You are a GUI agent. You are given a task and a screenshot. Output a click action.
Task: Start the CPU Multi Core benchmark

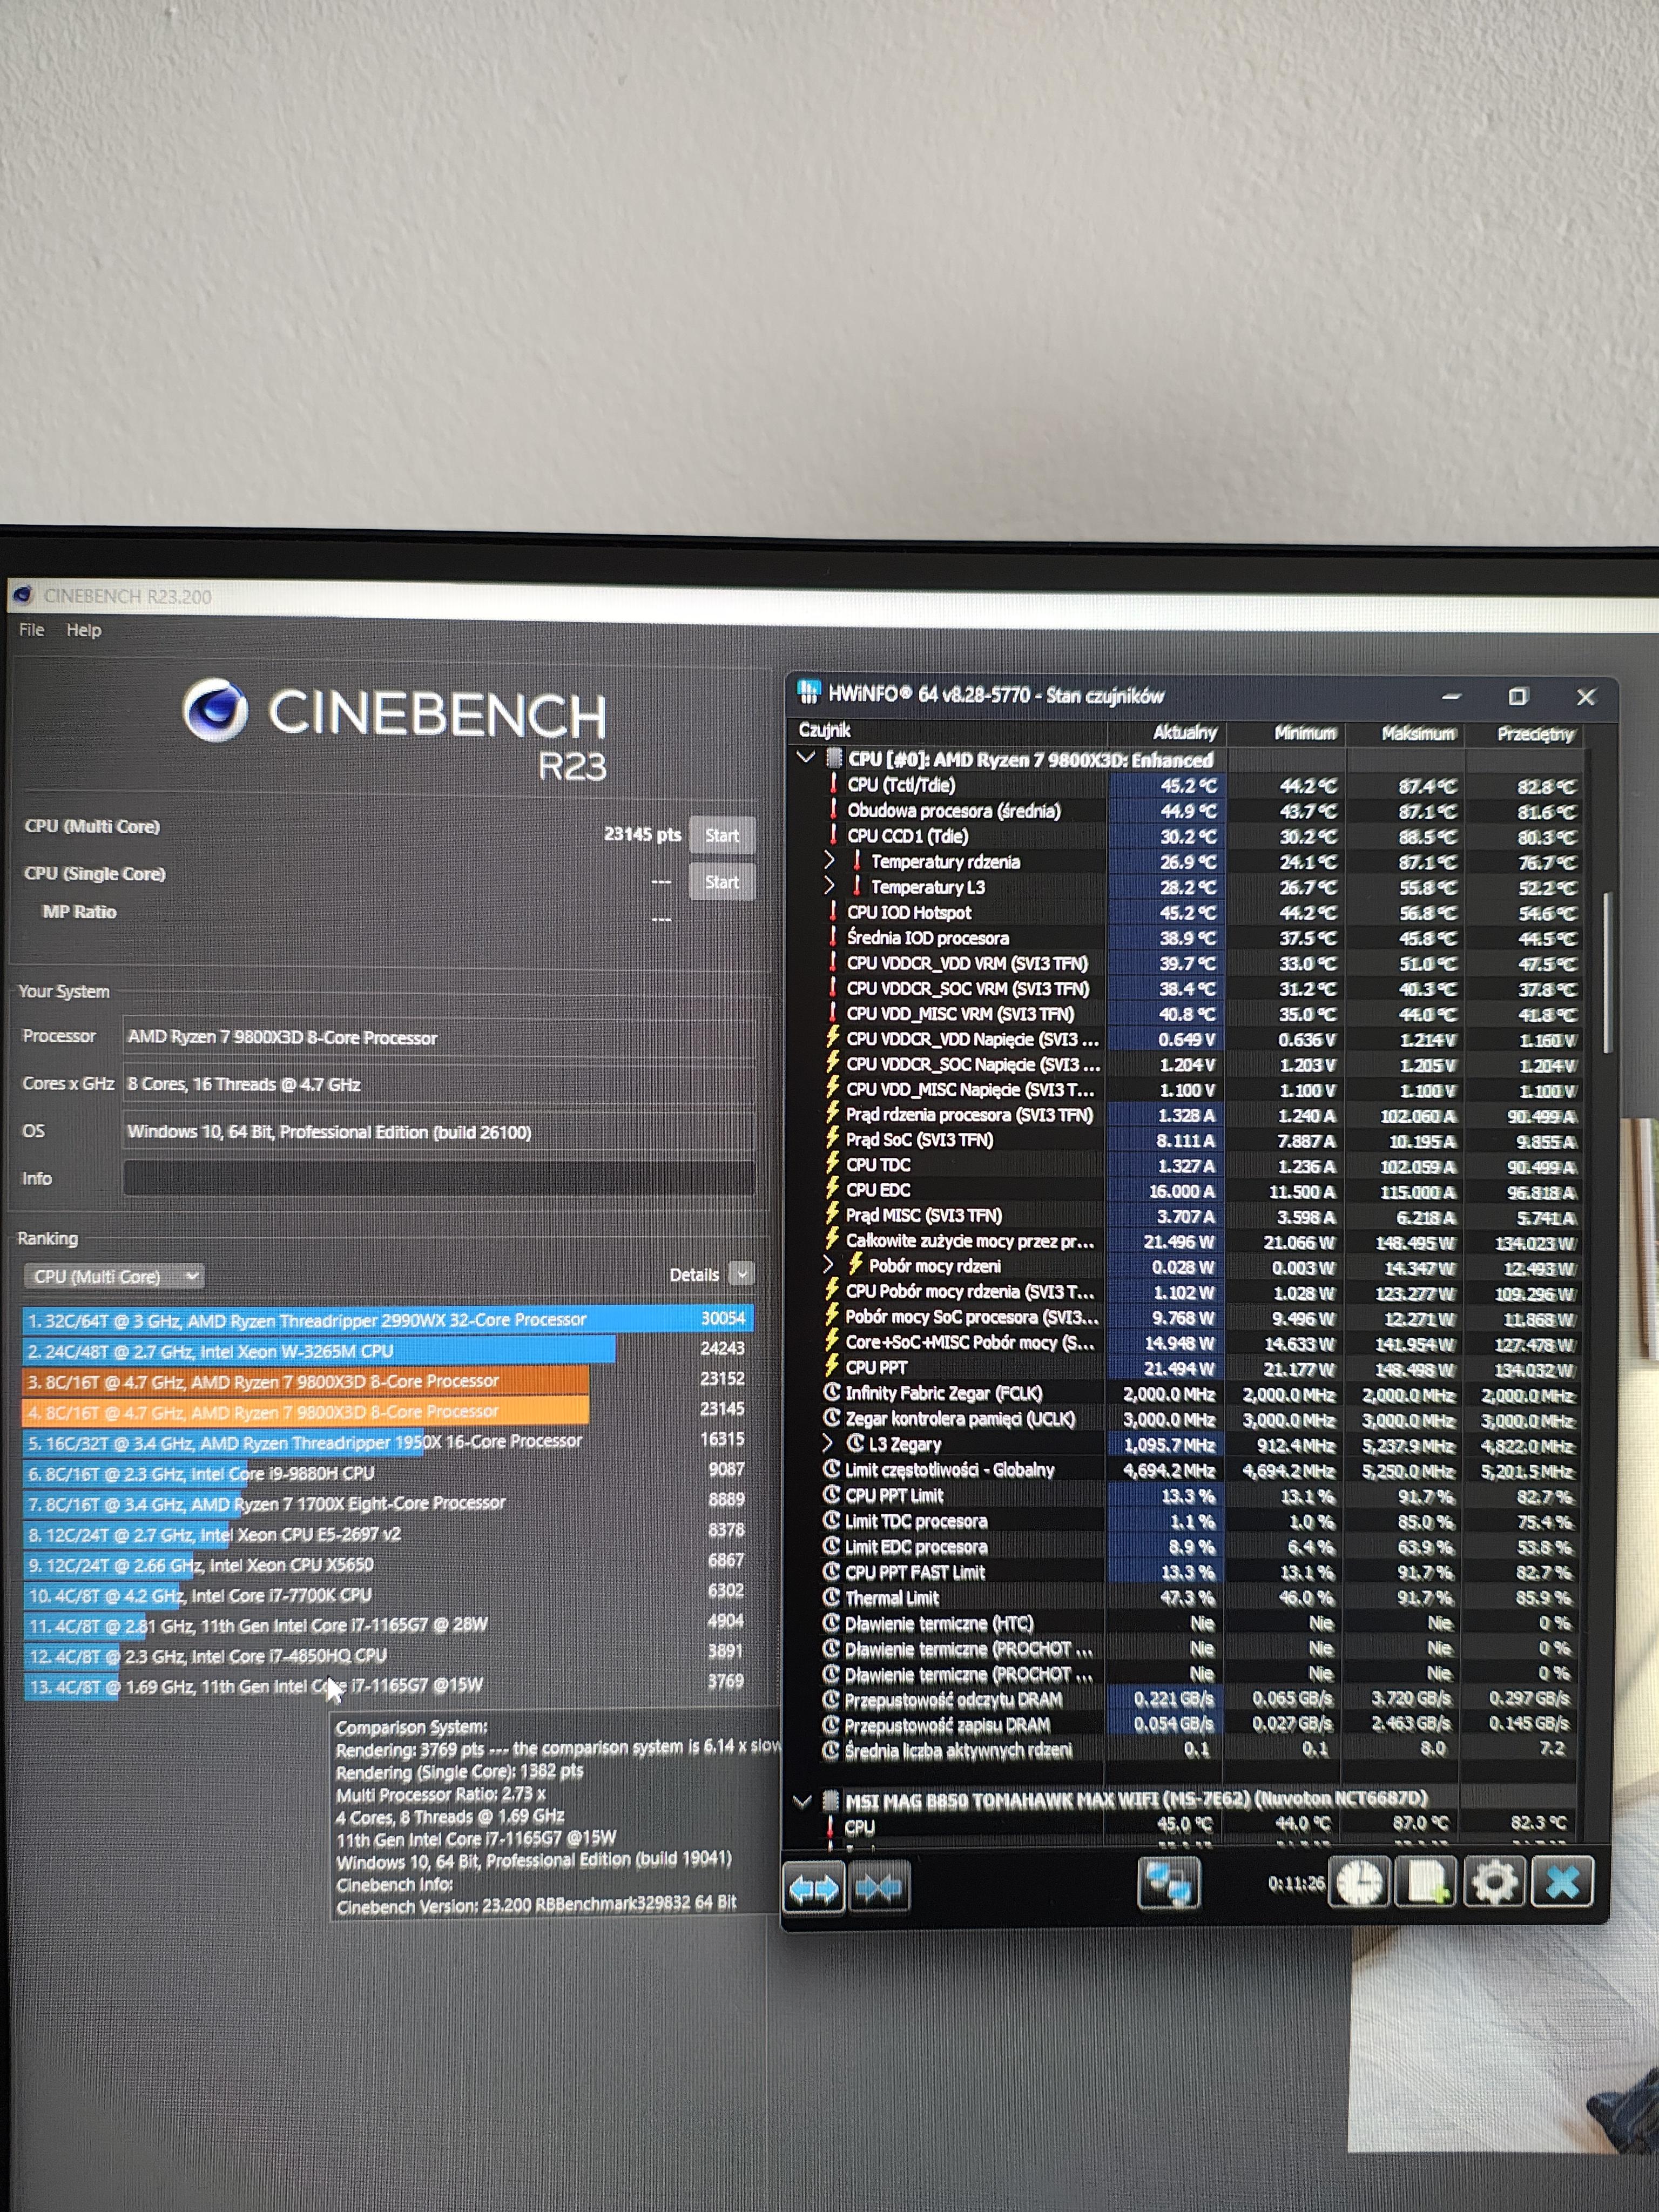721,835
